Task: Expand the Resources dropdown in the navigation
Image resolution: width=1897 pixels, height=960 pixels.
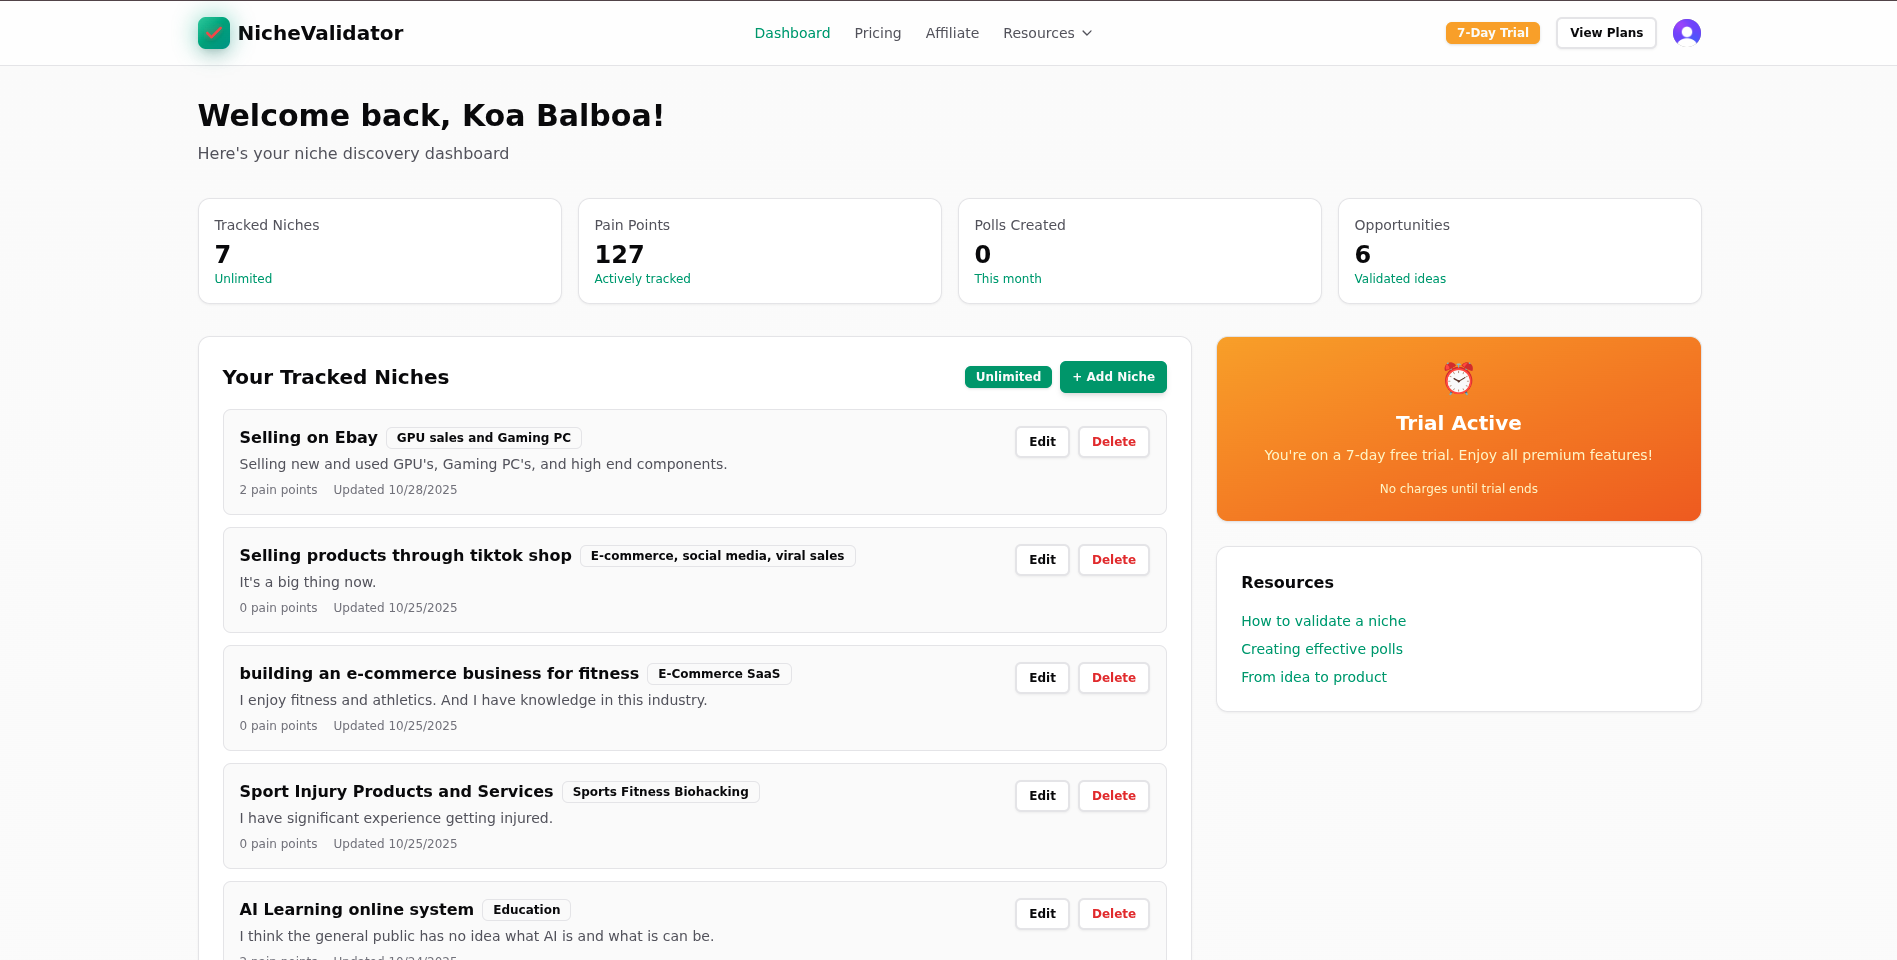Action: (x=1047, y=32)
